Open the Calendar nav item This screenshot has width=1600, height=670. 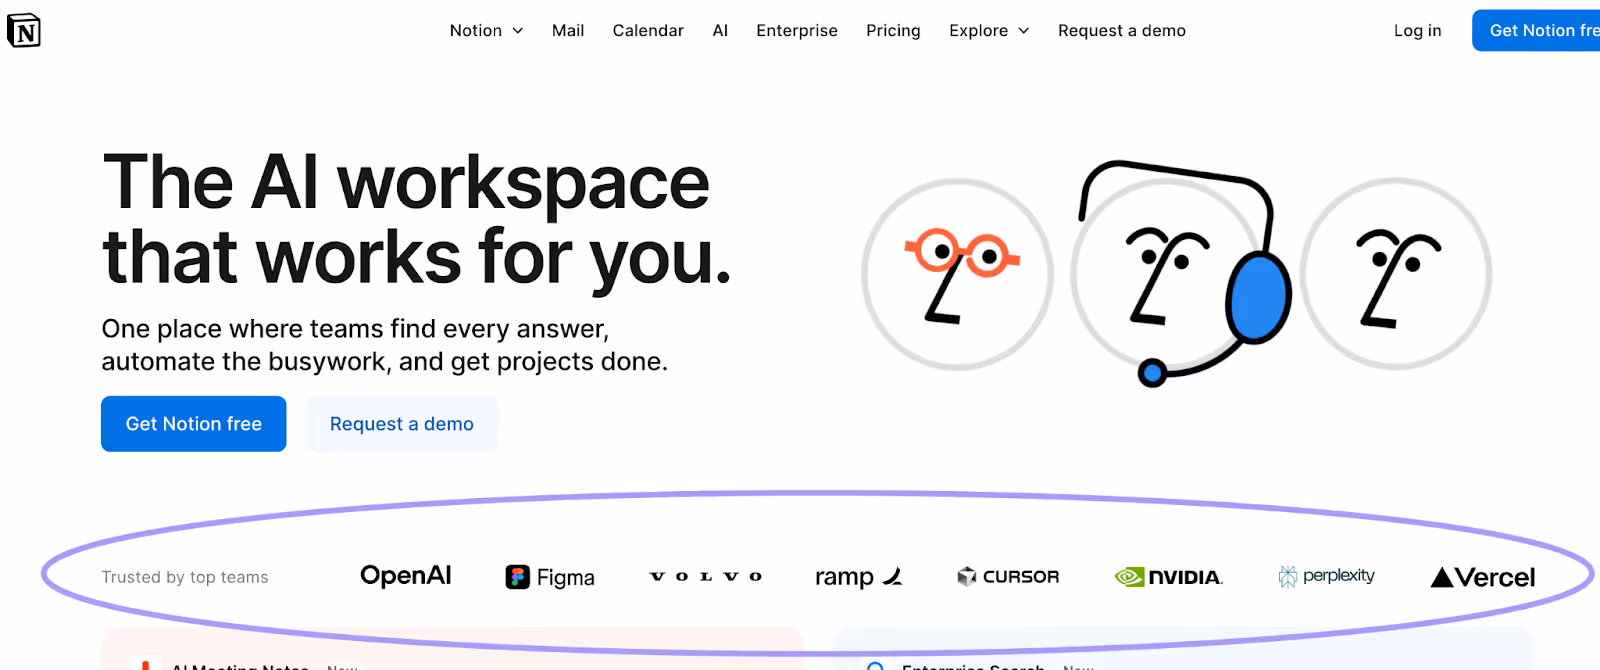pos(648,31)
